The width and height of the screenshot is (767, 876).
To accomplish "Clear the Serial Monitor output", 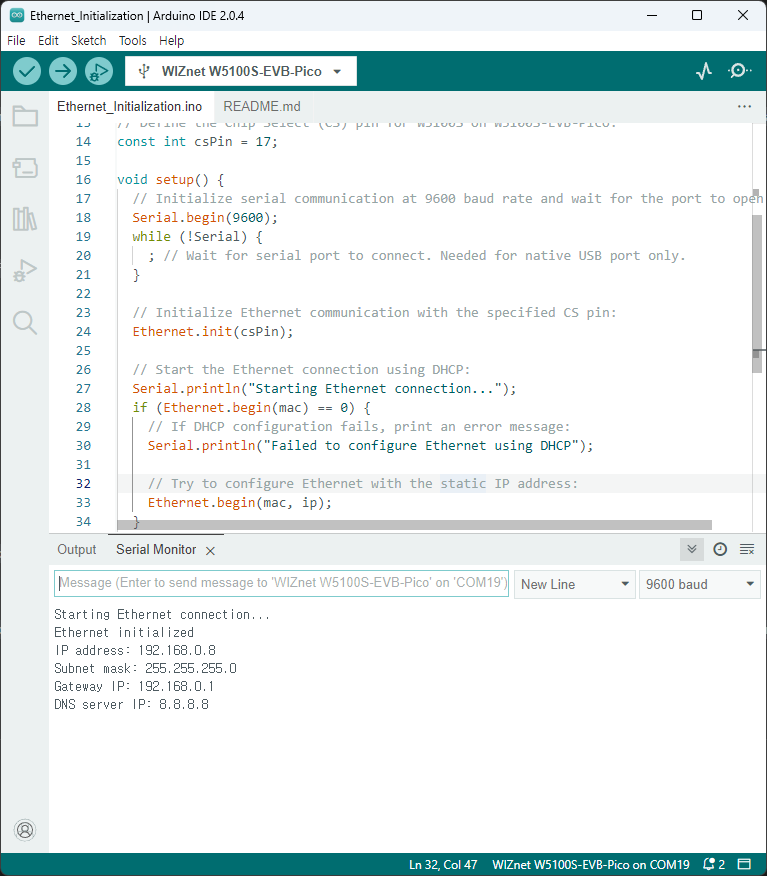I will (x=747, y=549).
